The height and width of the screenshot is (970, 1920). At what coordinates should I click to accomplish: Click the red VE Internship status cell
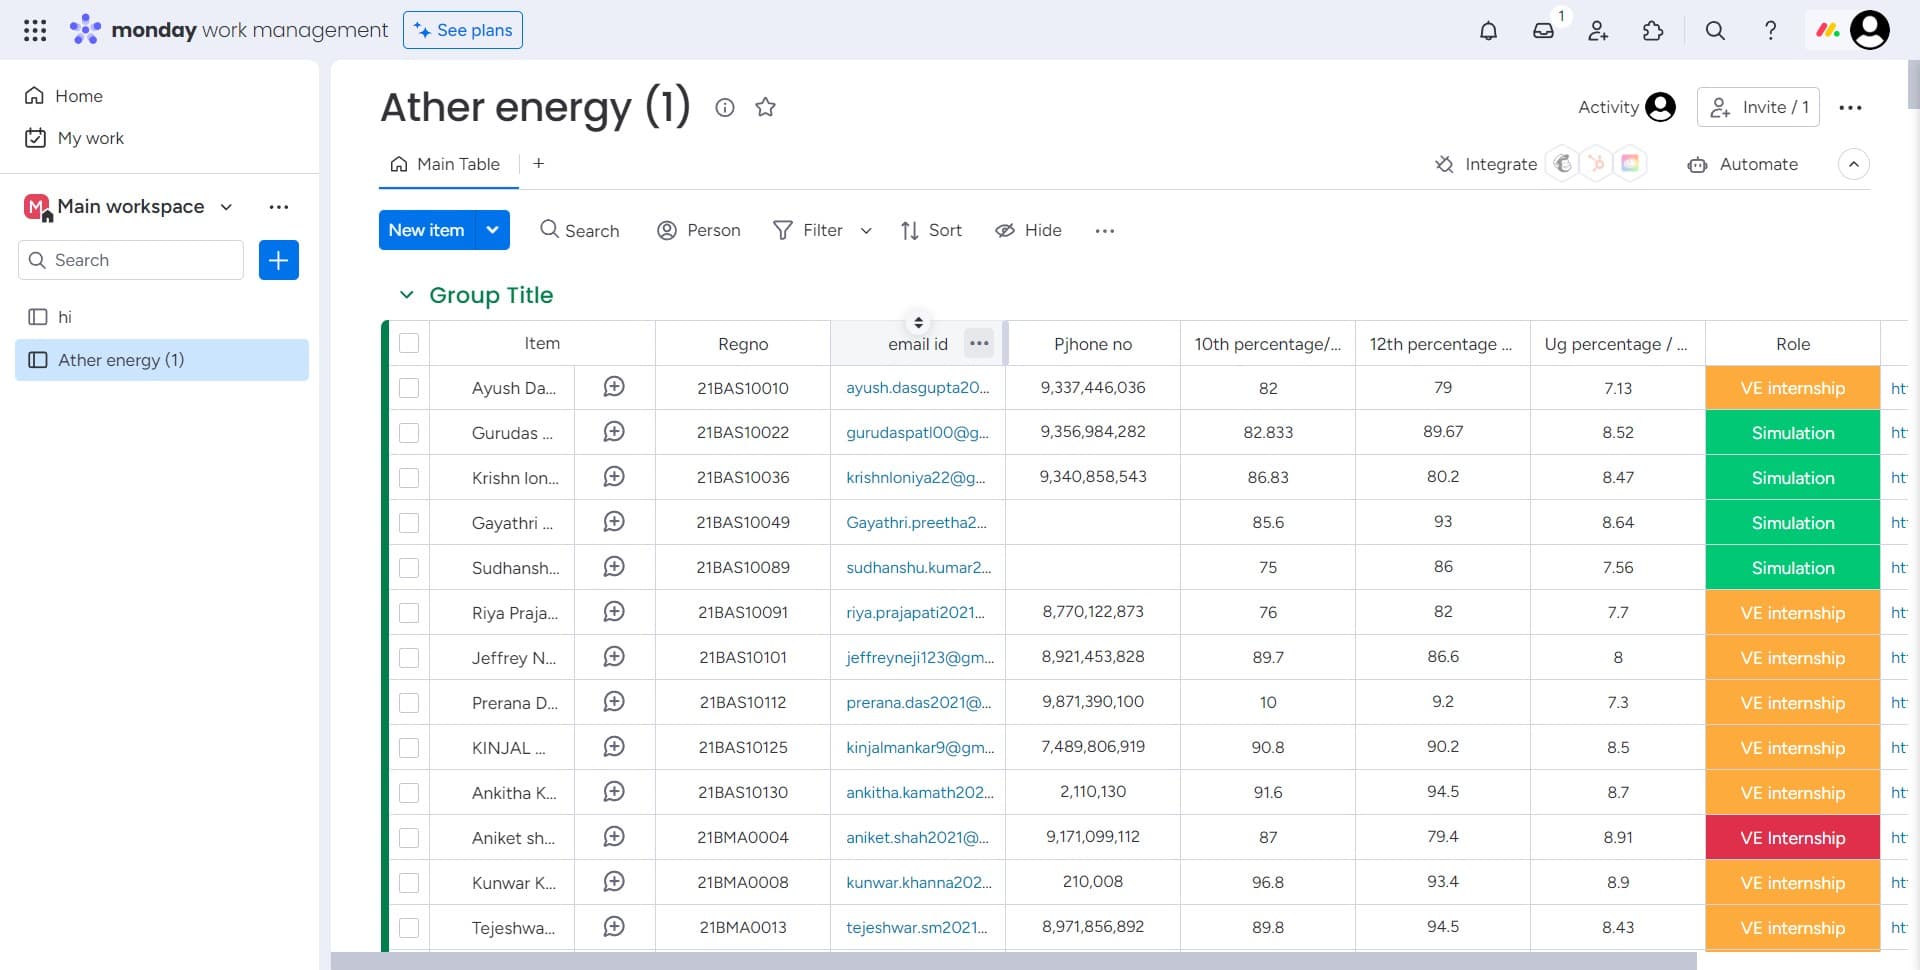pos(1792,838)
